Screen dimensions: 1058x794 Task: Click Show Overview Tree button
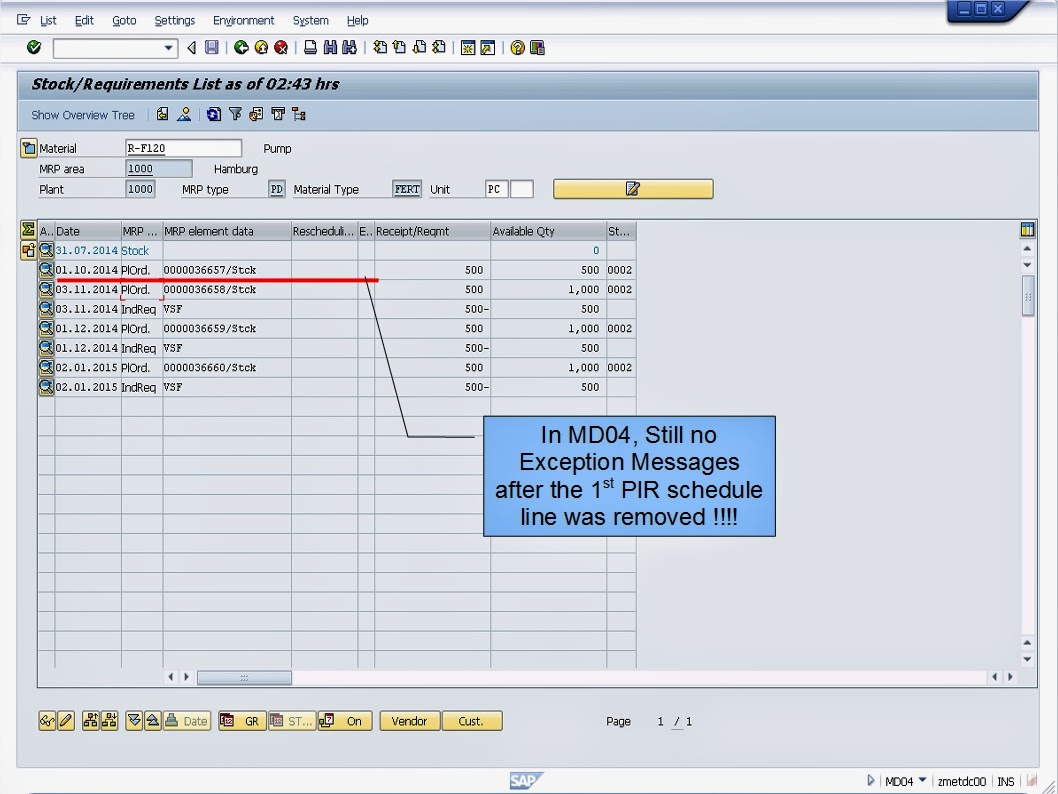tap(83, 115)
